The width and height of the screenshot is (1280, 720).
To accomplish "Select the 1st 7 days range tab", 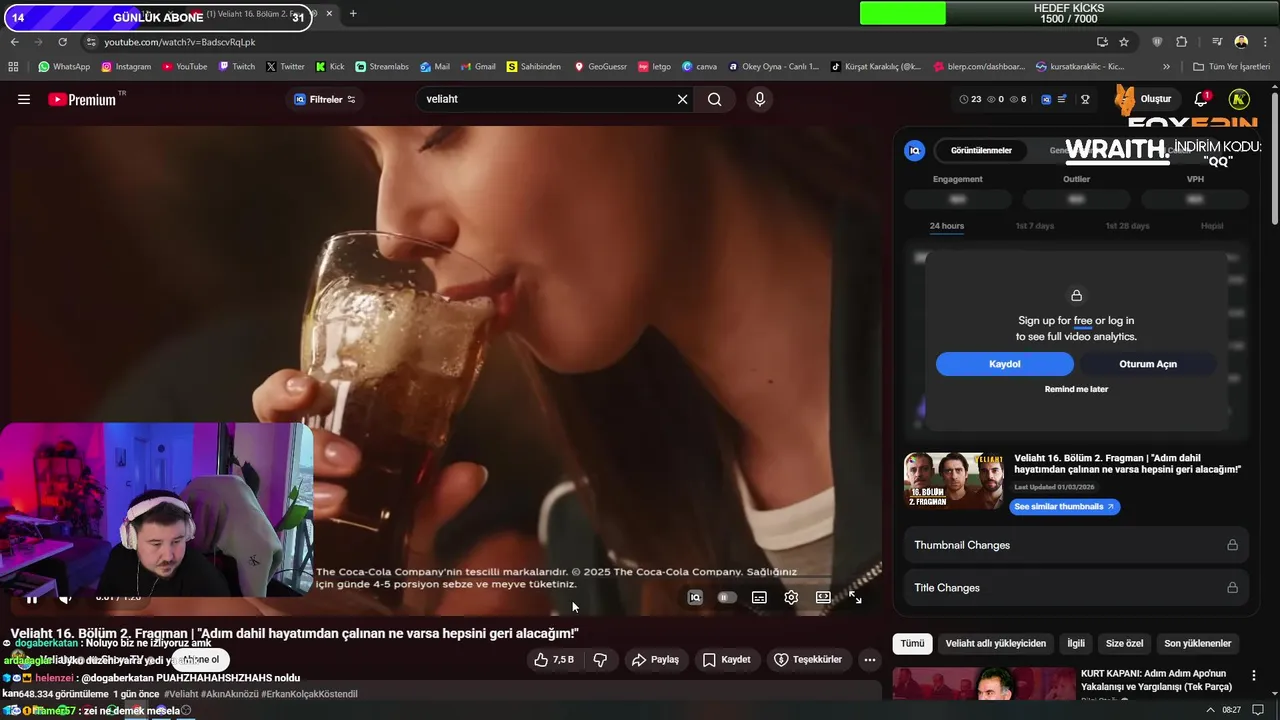I will pos(1034,226).
